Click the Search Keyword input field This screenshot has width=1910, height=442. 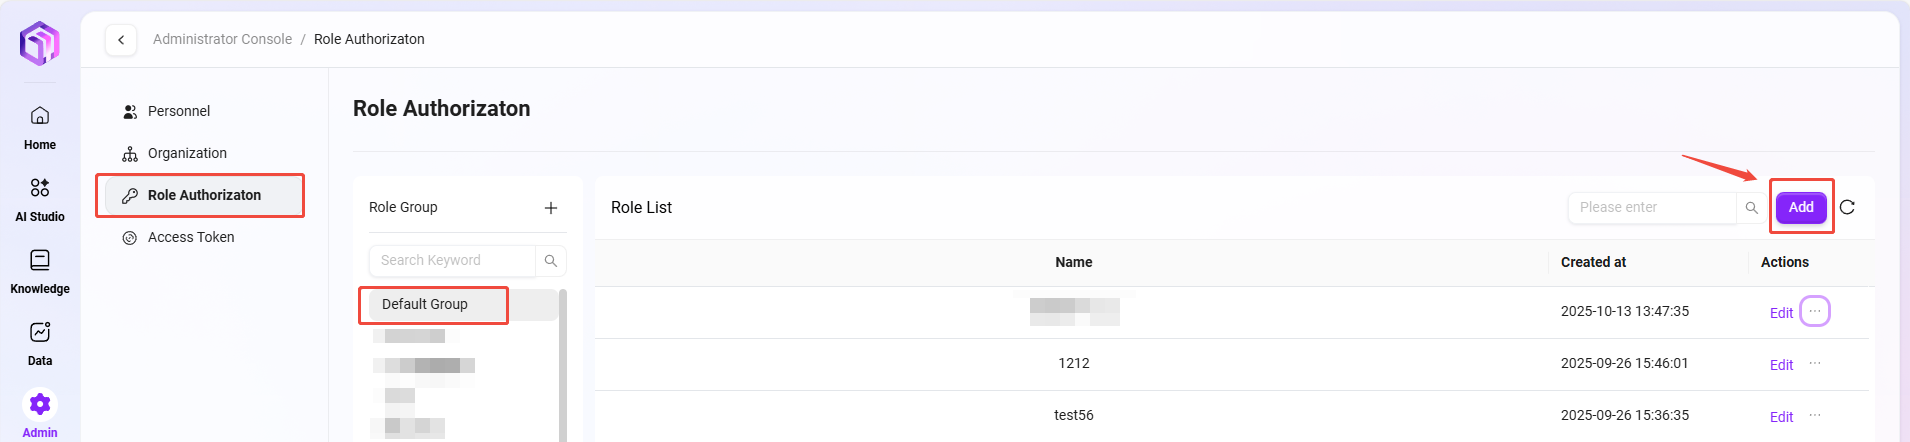click(453, 261)
